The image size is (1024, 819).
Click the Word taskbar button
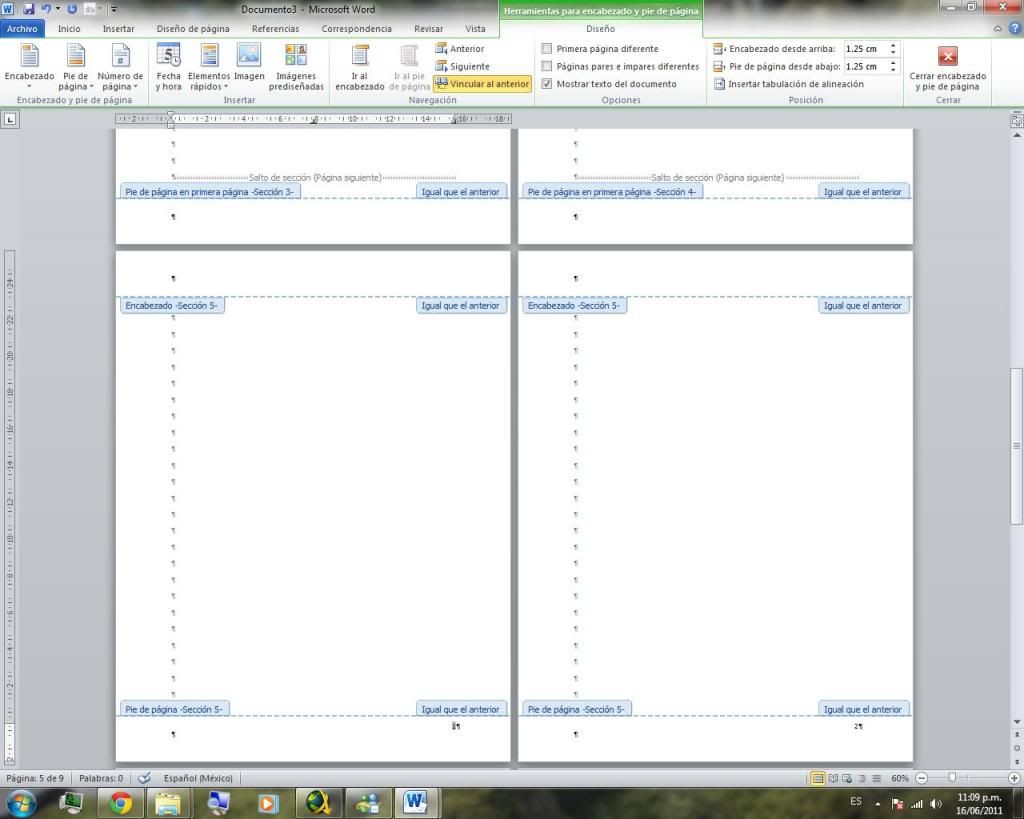414,802
